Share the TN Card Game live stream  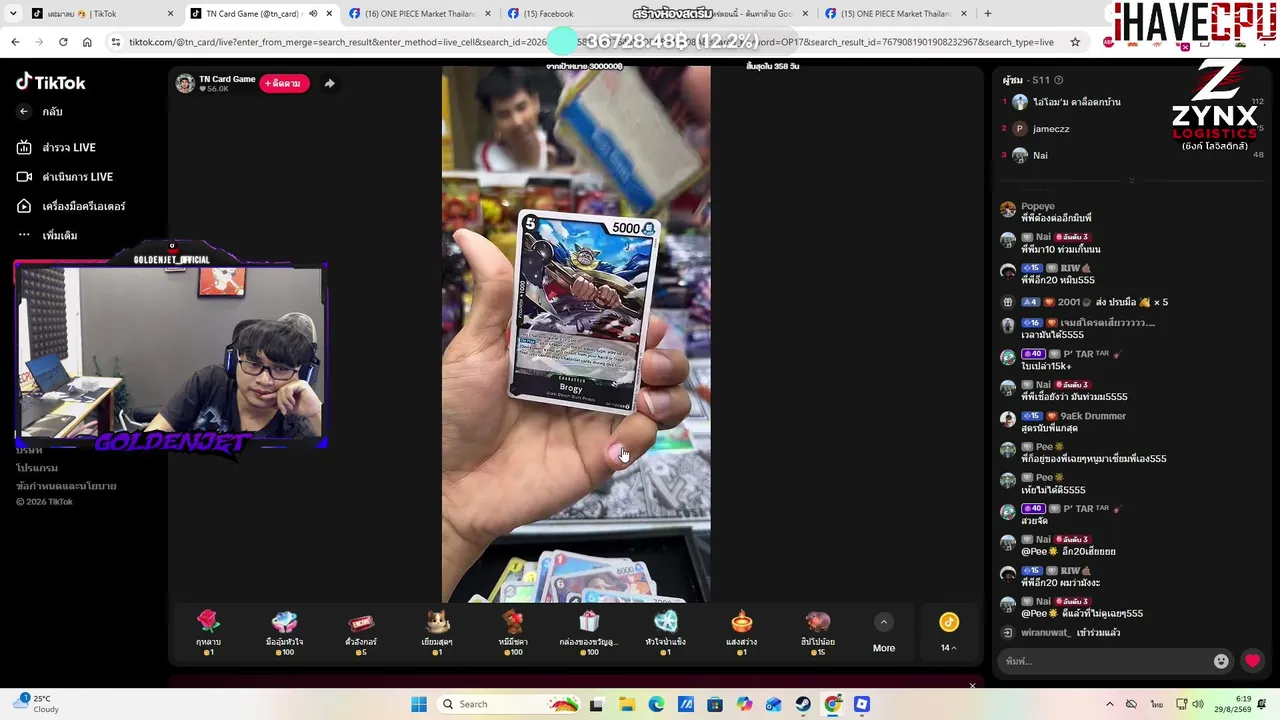[x=329, y=83]
